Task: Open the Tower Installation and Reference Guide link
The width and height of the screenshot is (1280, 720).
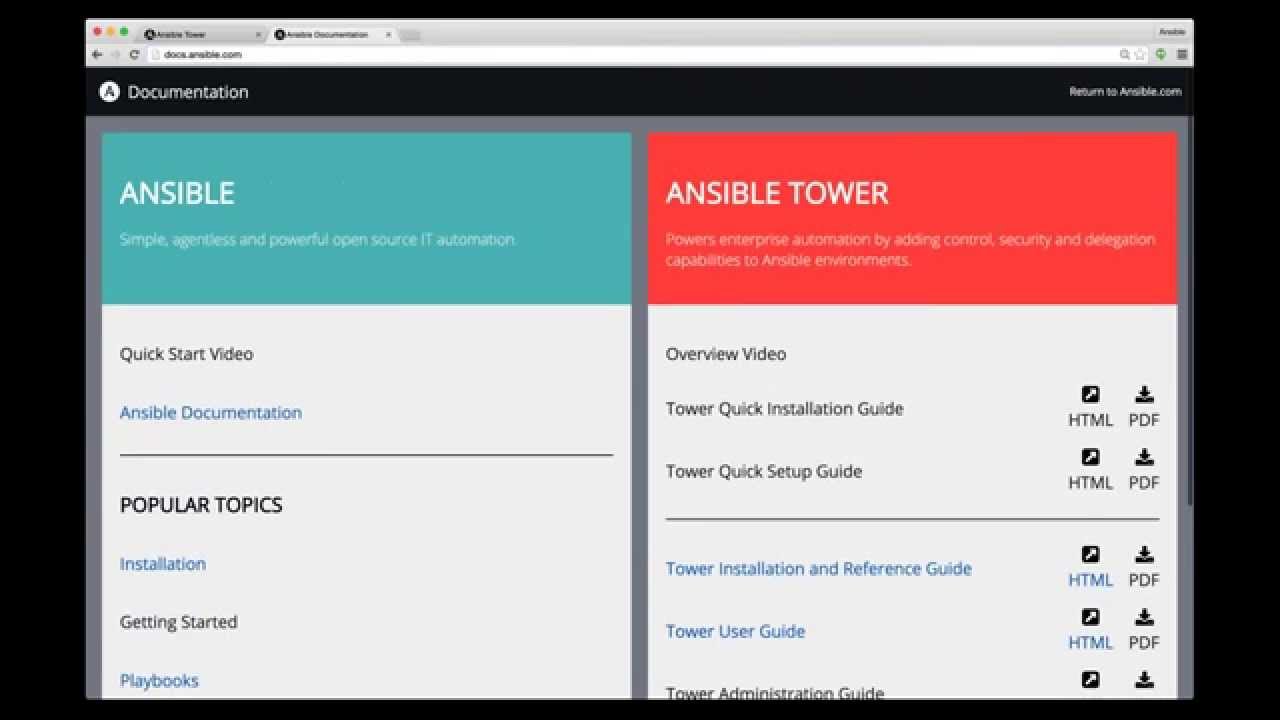Action: (819, 569)
